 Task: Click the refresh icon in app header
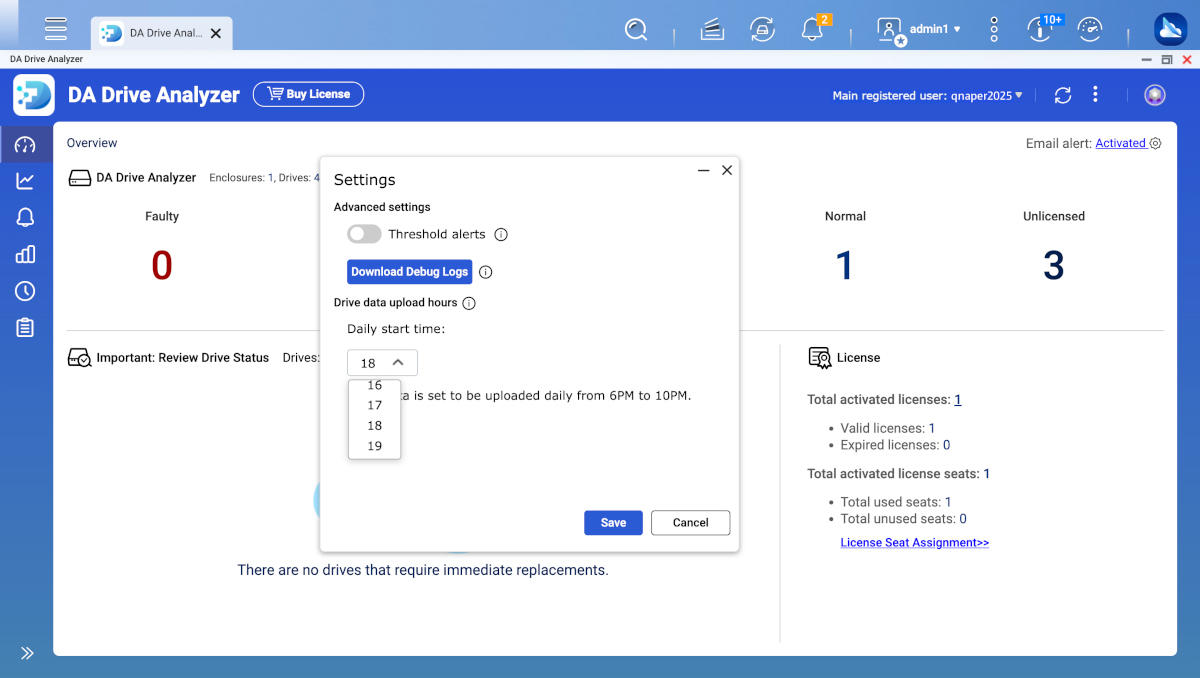pyautogui.click(x=1063, y=95)
